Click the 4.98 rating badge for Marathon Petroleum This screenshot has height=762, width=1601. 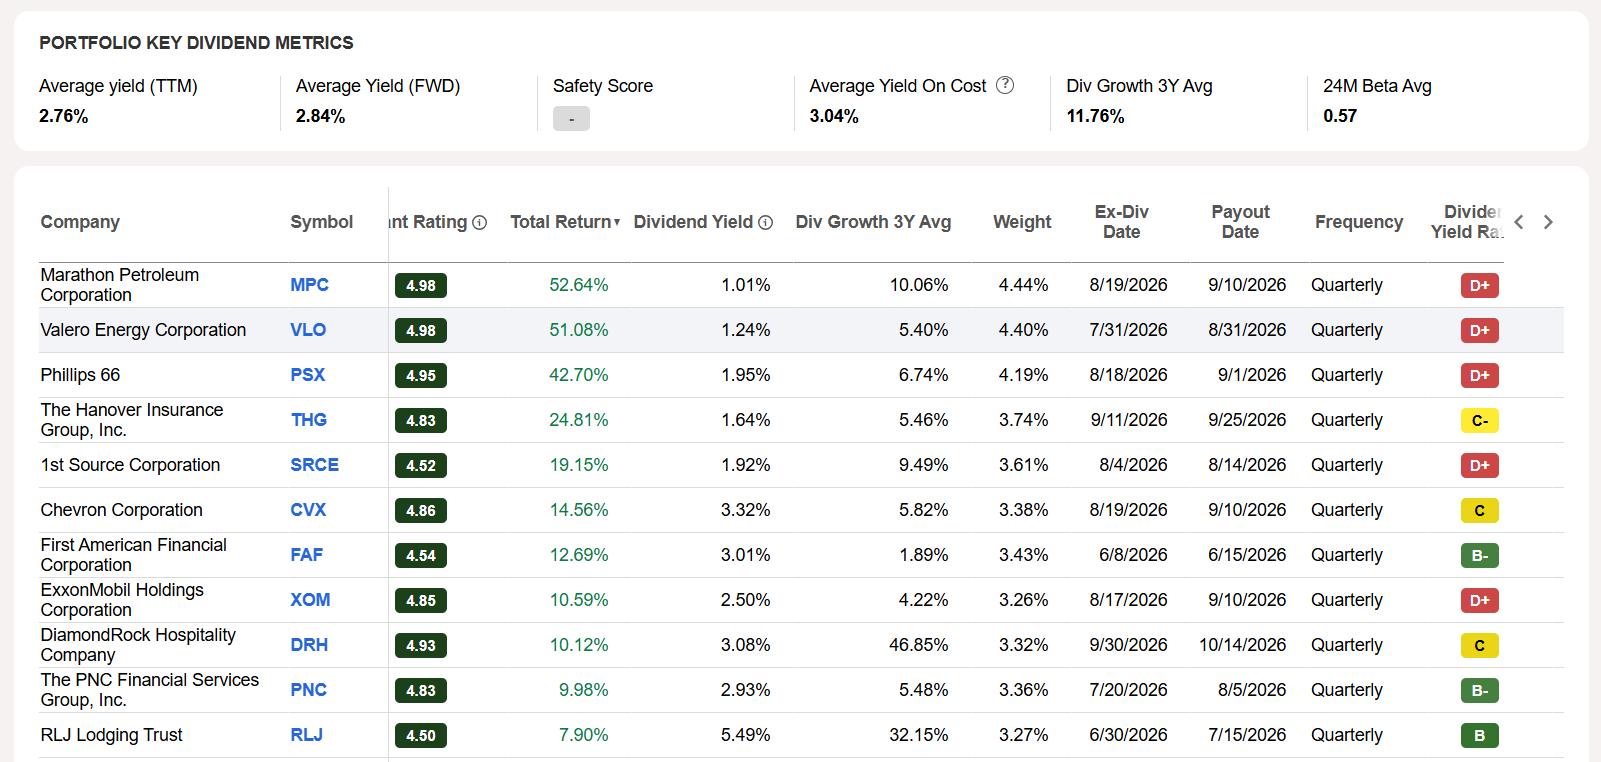point(421,285)
